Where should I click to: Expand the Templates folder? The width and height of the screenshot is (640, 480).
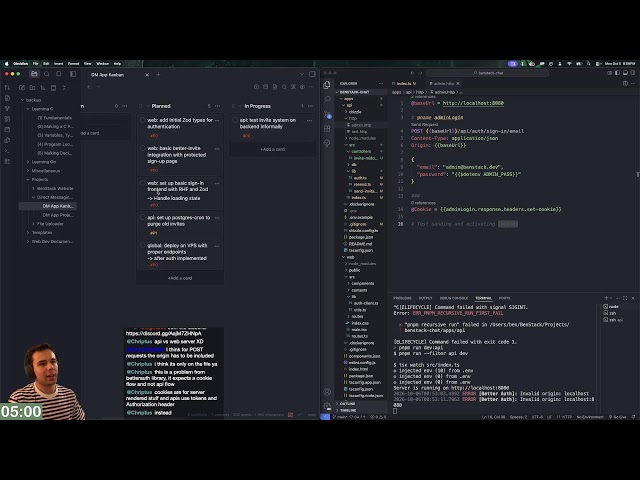click(x=28, y=232)
